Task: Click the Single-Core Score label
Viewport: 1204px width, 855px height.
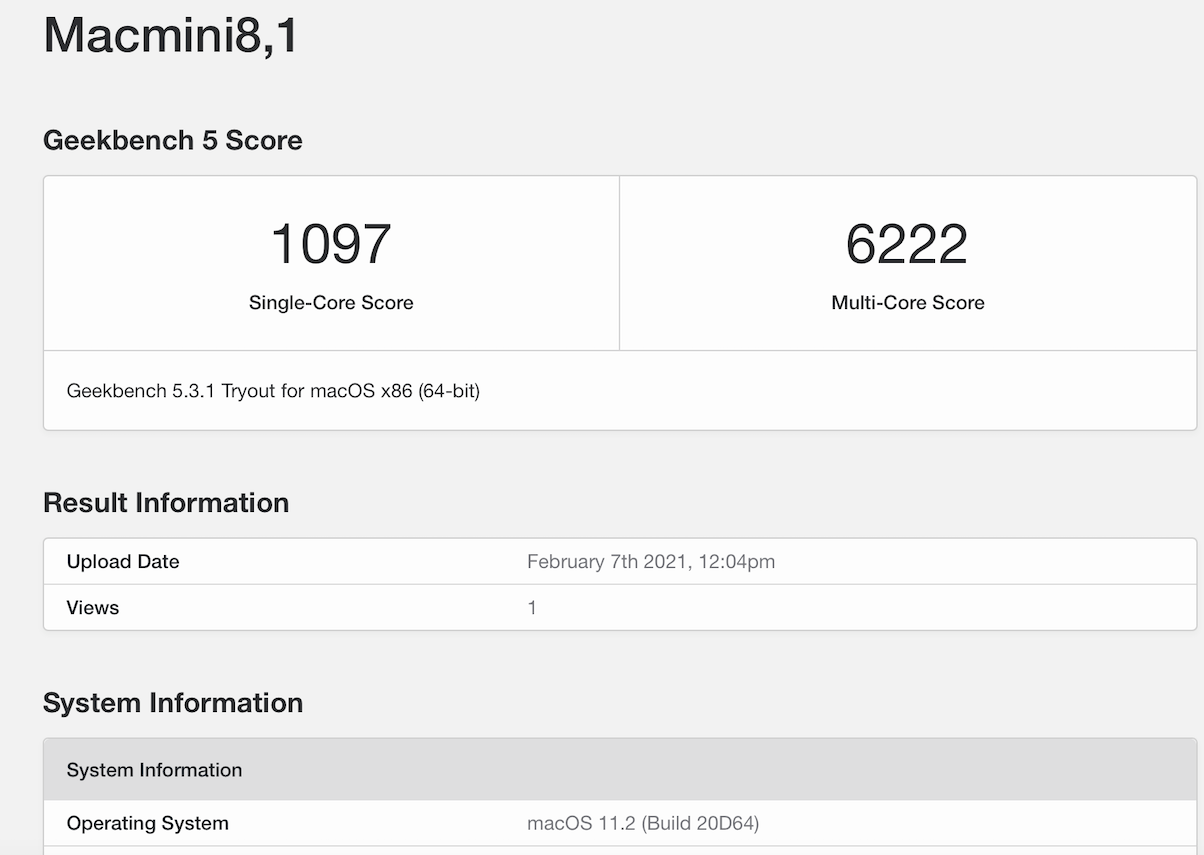Action: tap(331, 303)
